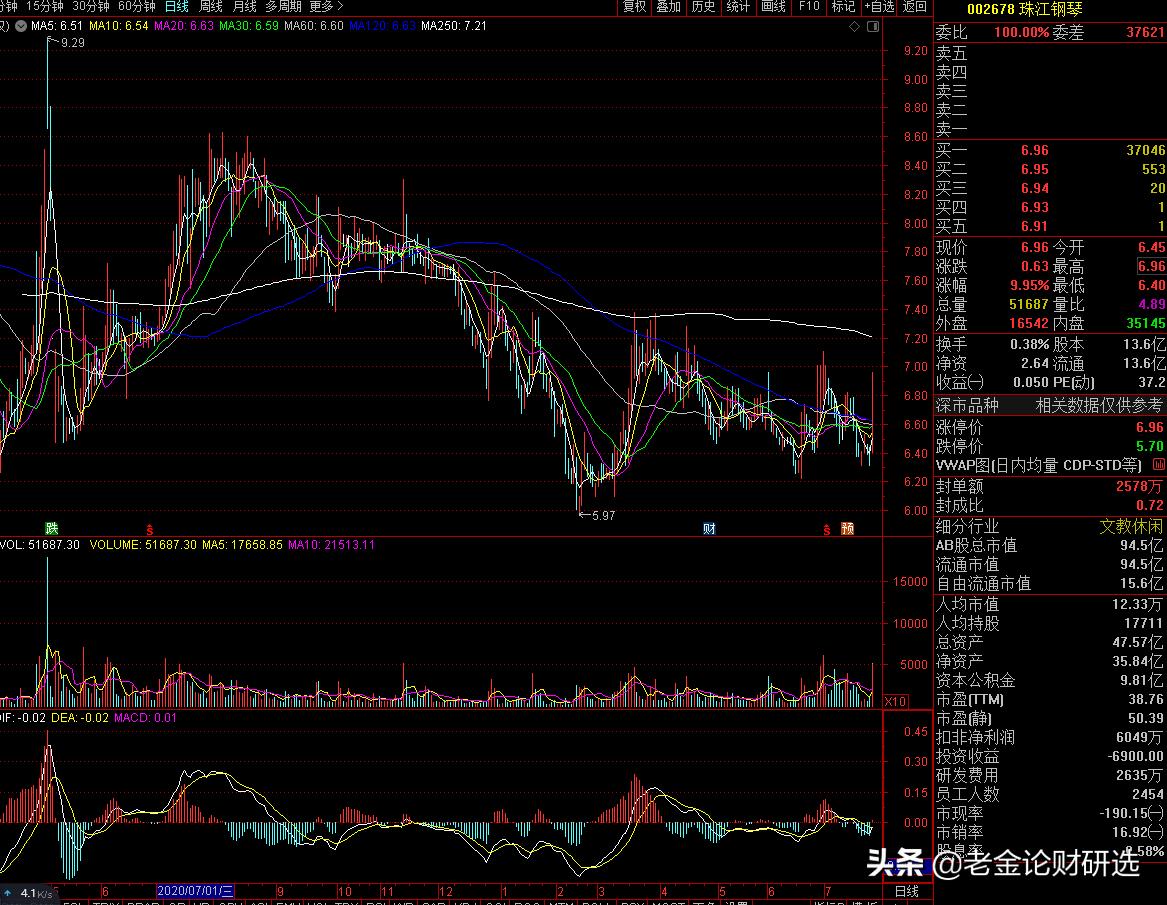1167x905 pixels.
Task: Switch to the 周线 weekly tab
Action: pyautogui.click(x=211, y=7)
